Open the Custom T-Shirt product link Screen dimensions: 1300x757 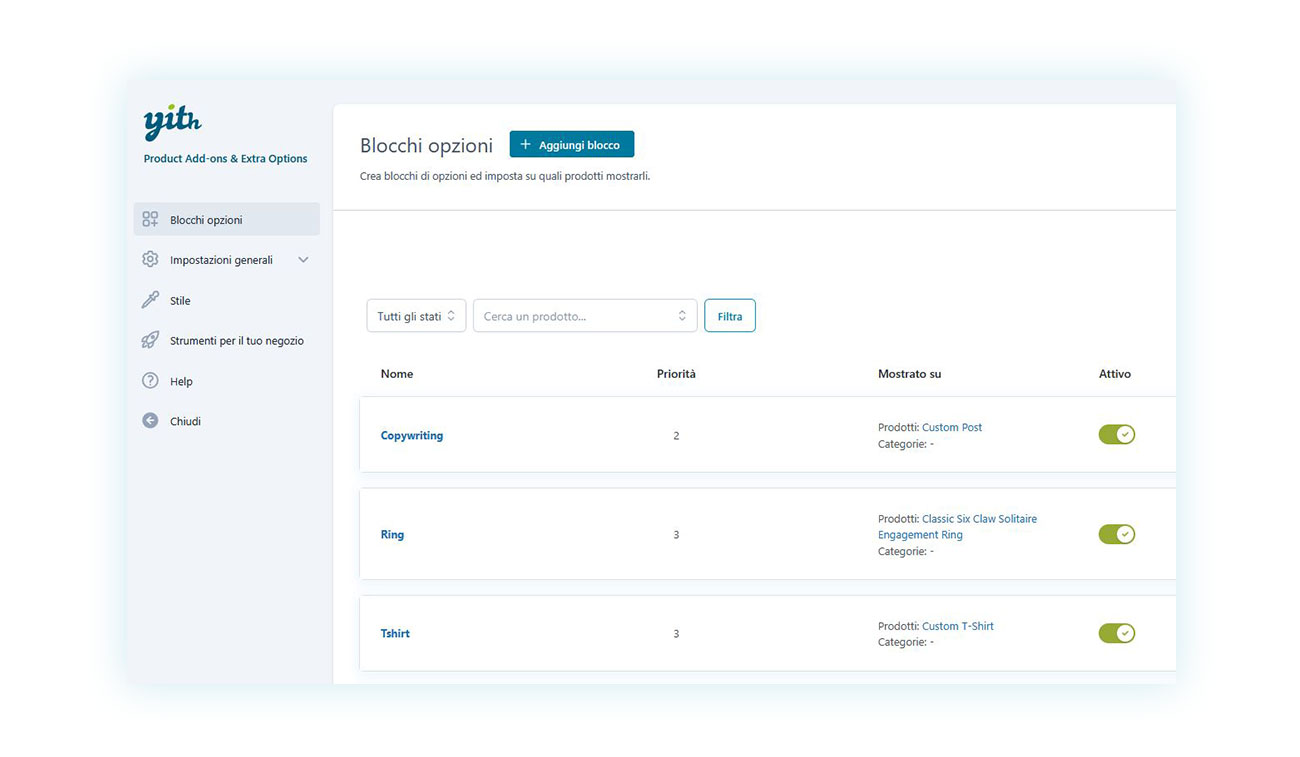(x=958, y=626)
